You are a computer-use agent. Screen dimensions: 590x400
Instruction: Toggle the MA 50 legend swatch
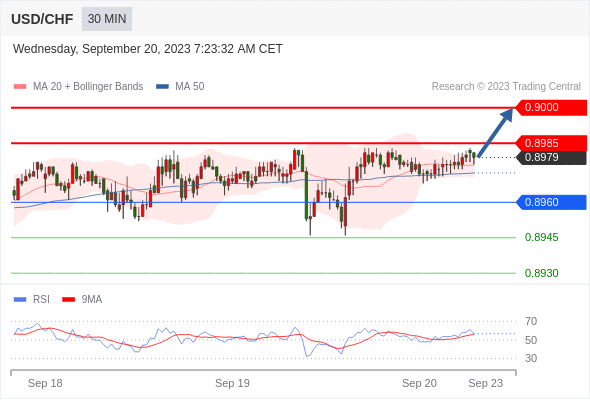163,87
